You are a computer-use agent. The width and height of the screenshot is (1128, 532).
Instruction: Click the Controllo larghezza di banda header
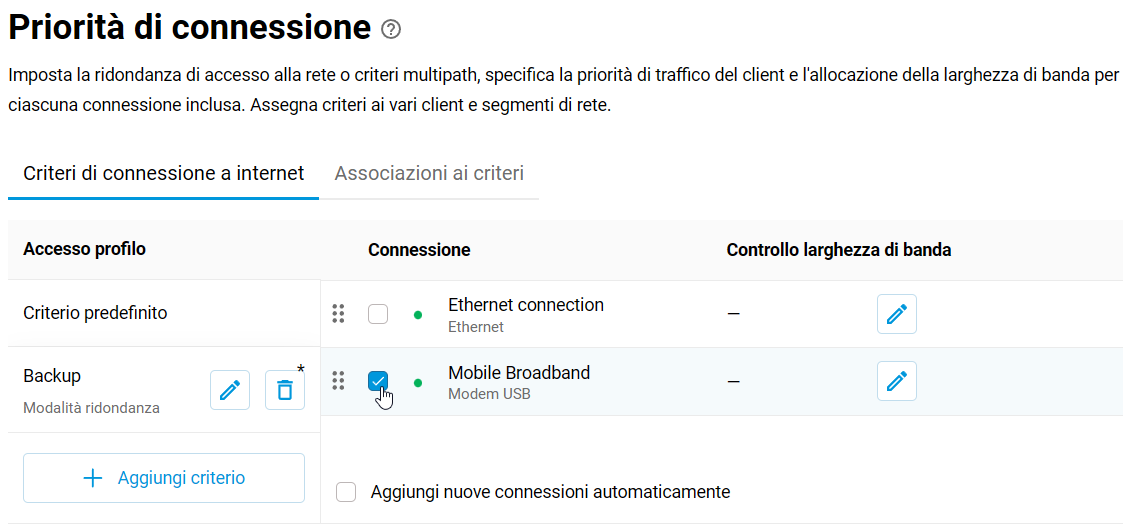tap(839, 250)
